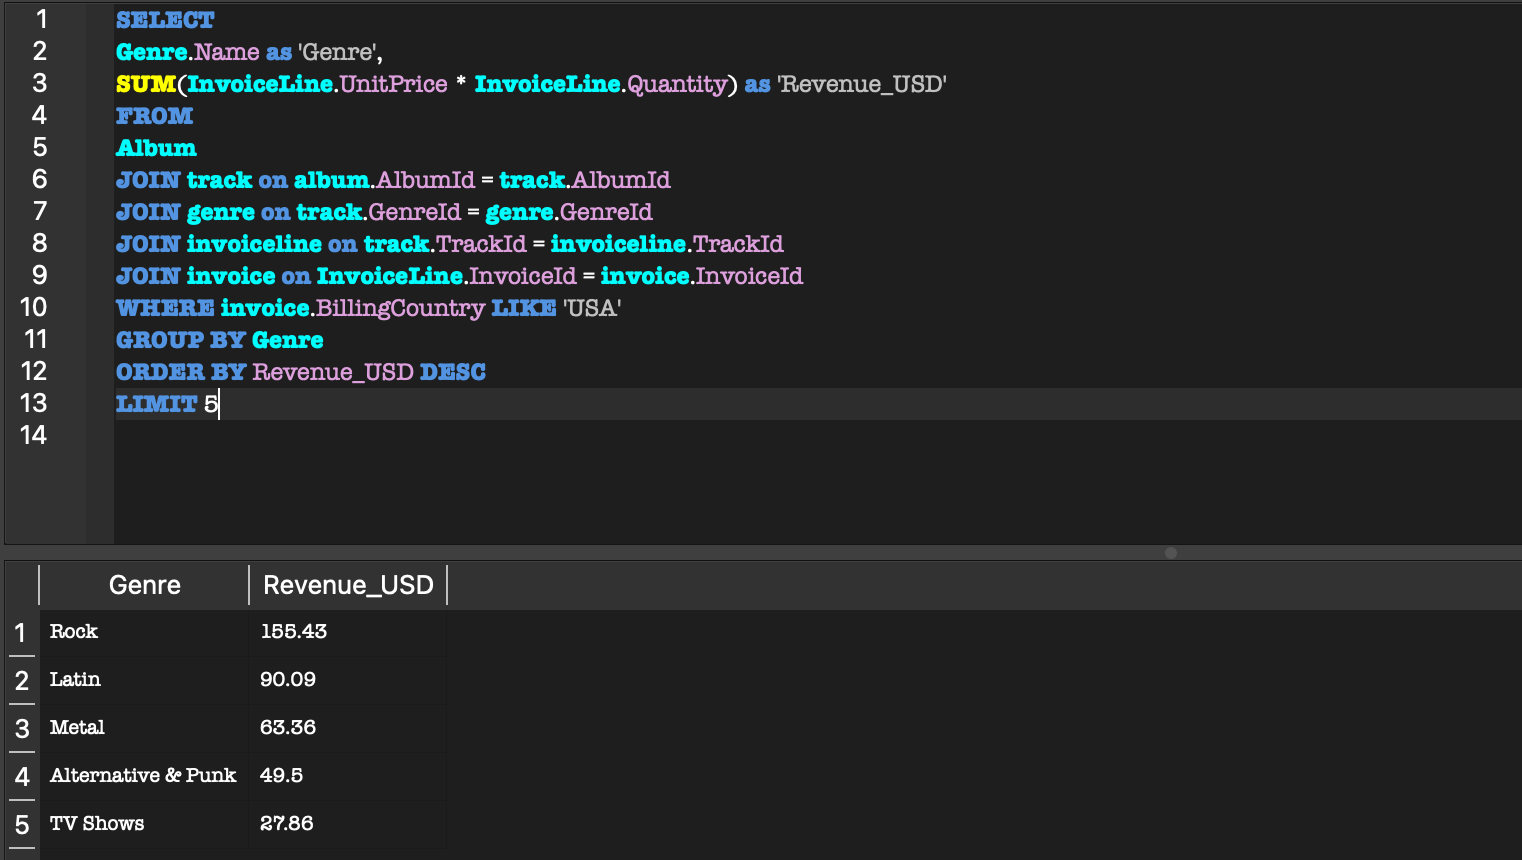Select the Alternative & Punk cell
Image resolution: width=1522 pixels, height=860 pixels.
pyautogui.click(x=144, y=776)
